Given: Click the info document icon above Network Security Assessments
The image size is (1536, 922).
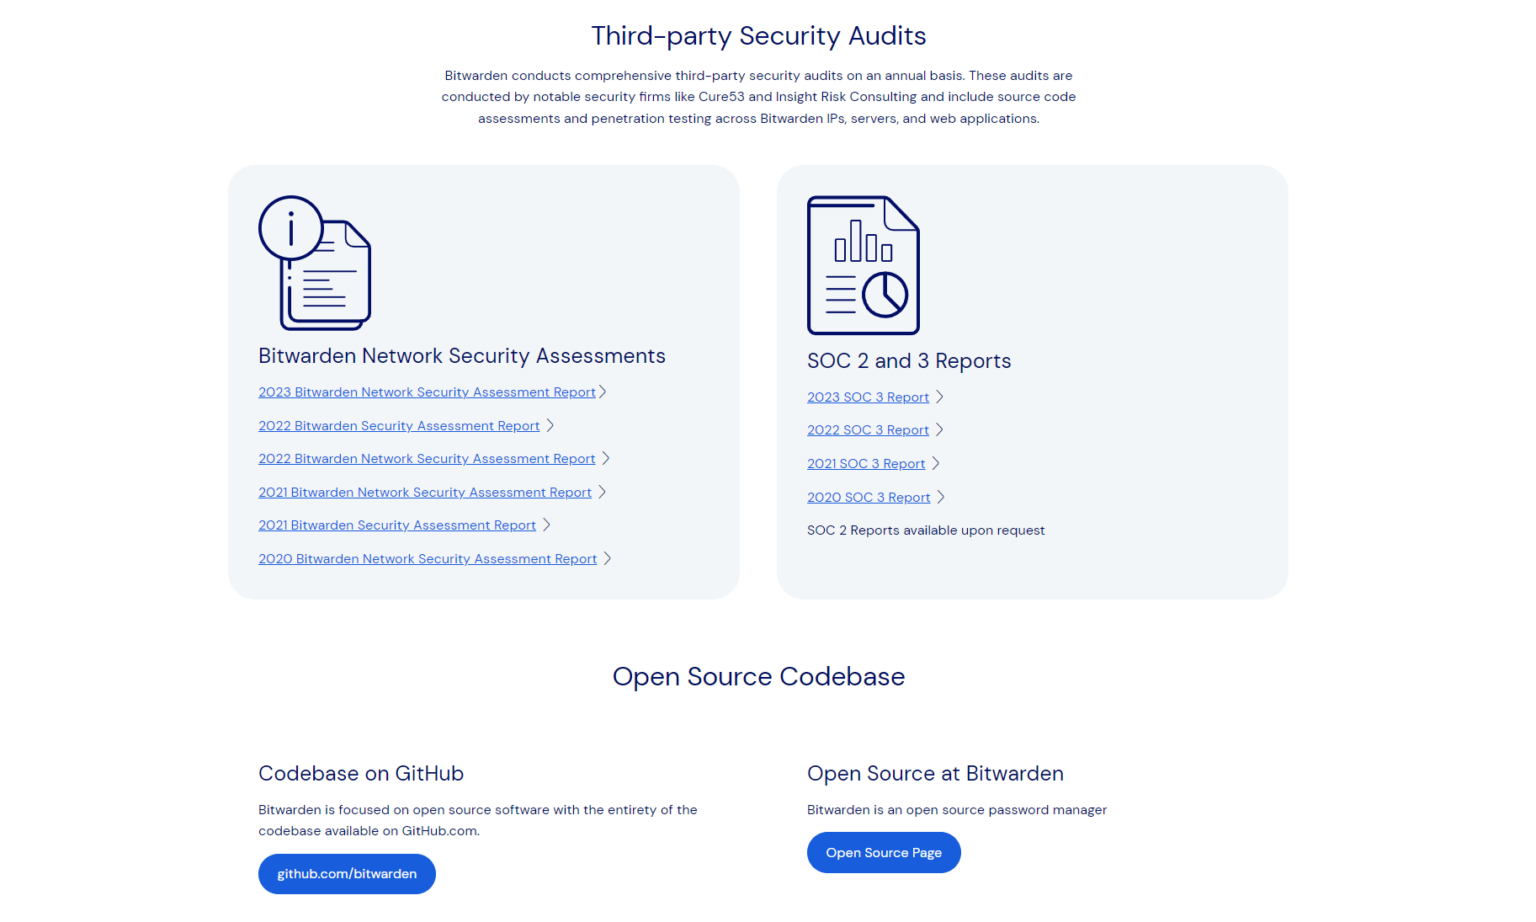Looking at the screenshot, I should pos(315,262).
